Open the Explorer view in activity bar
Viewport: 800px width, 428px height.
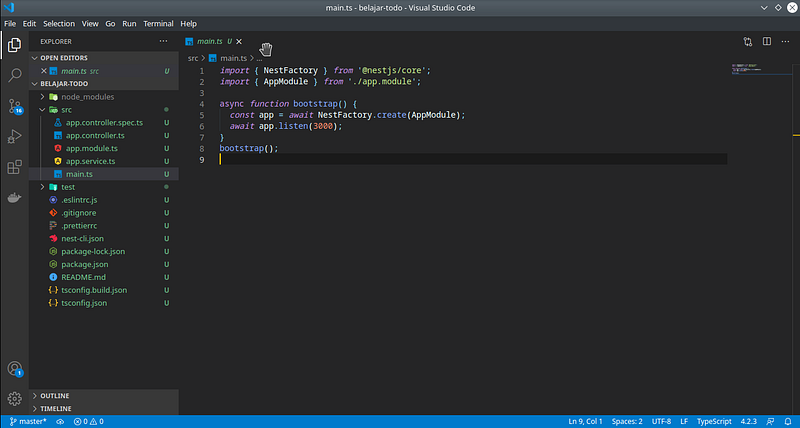(14, 45)
